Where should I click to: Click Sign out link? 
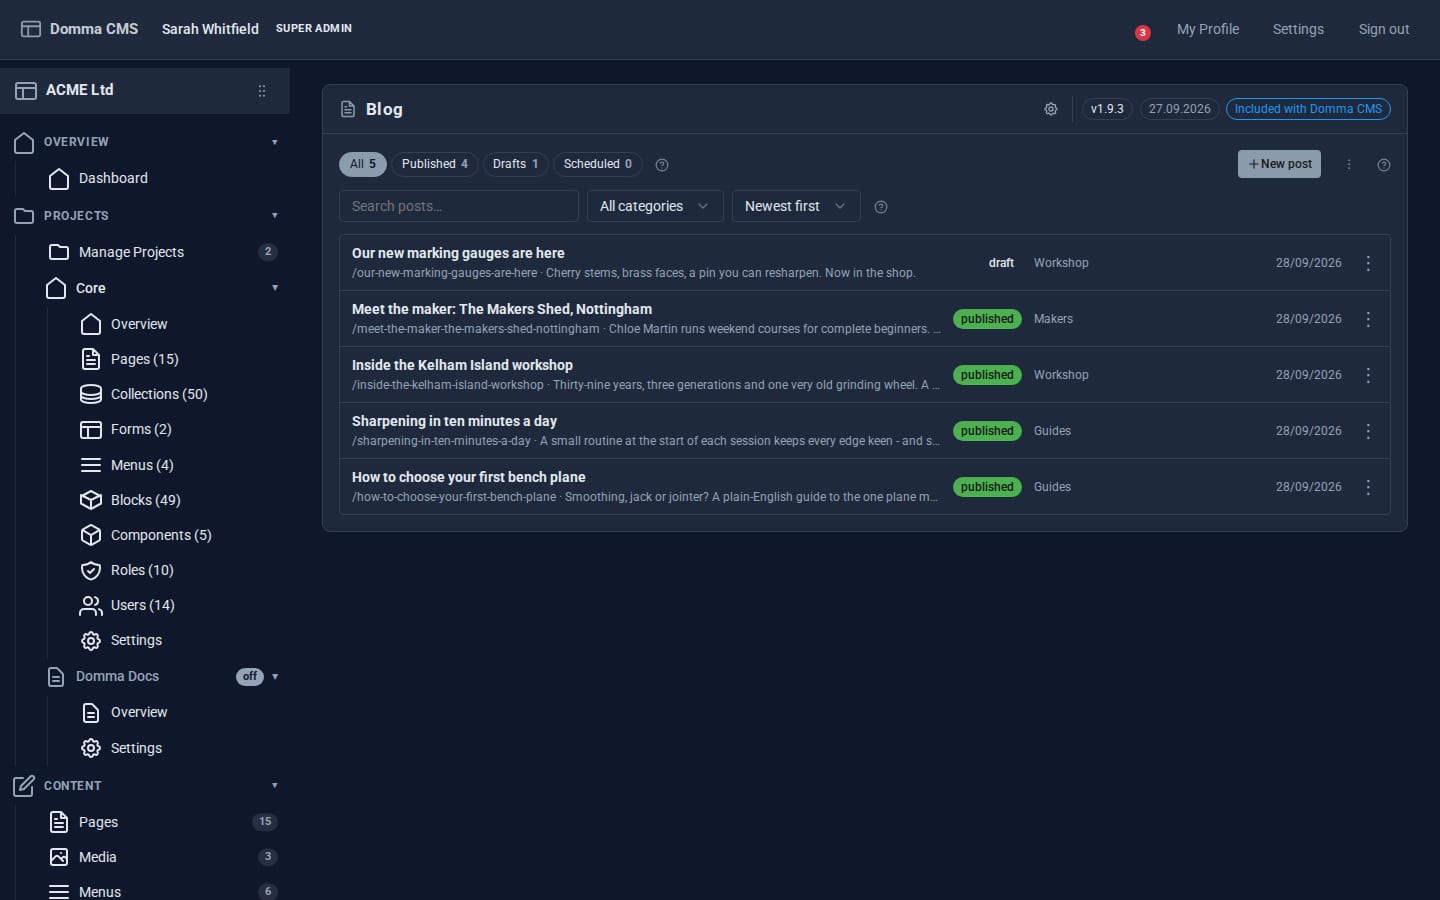[x=1384, y=29]
